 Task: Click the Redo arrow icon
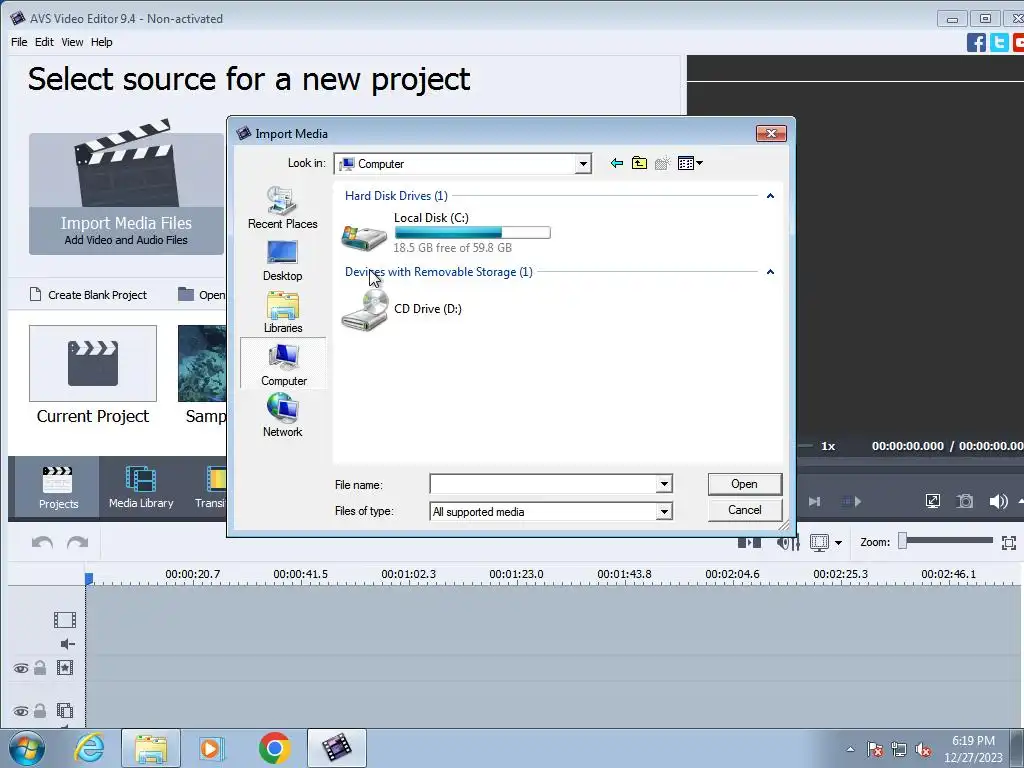77,543
